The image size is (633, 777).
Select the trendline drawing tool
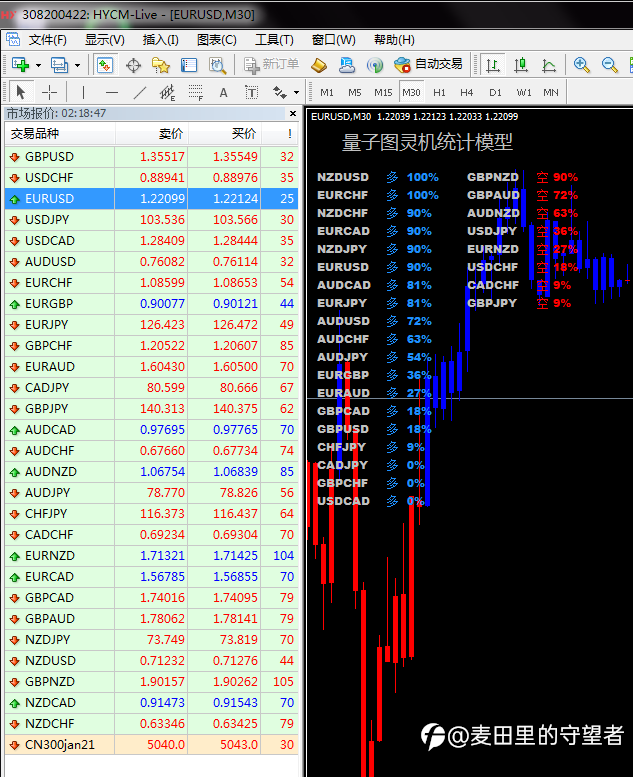(140, 92)
